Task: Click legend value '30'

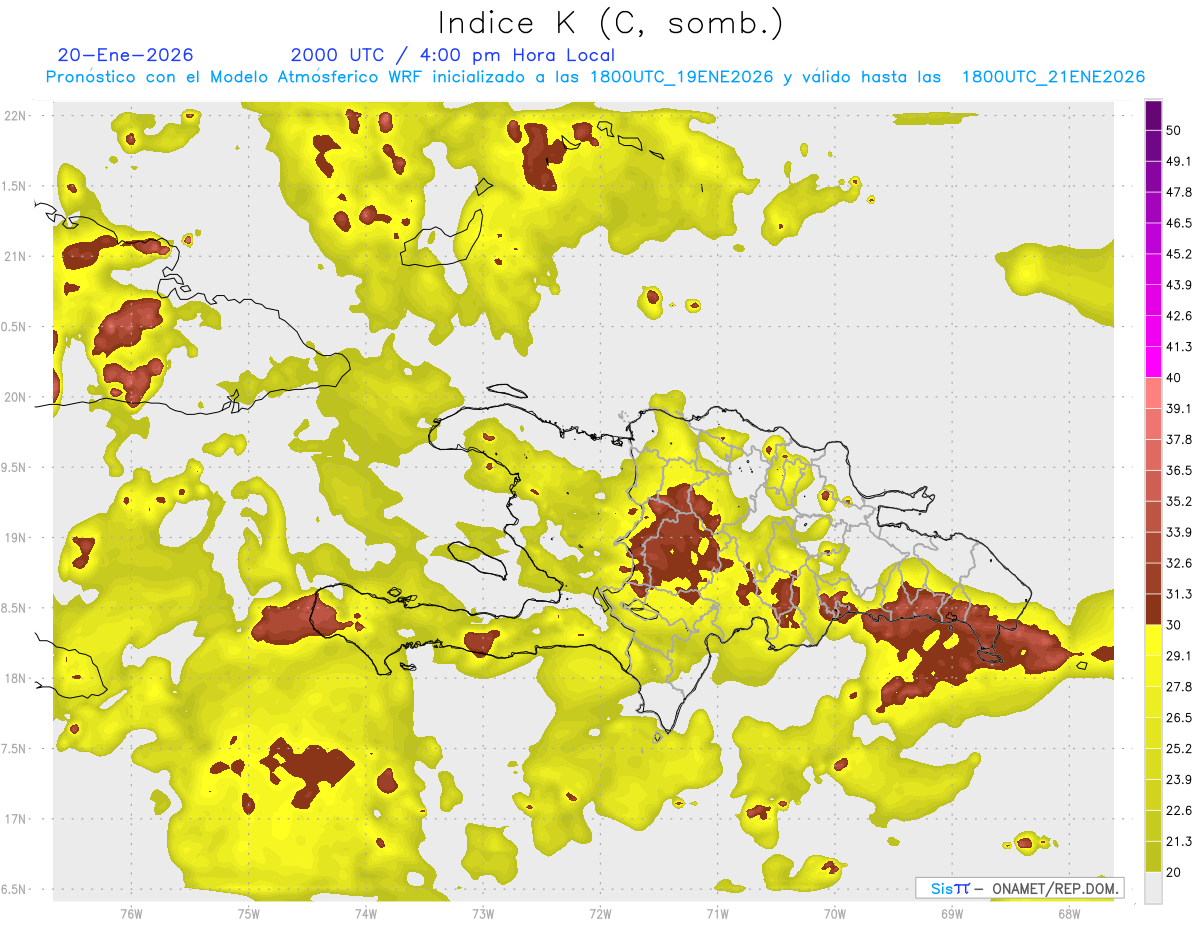Action: (1175, 625)
